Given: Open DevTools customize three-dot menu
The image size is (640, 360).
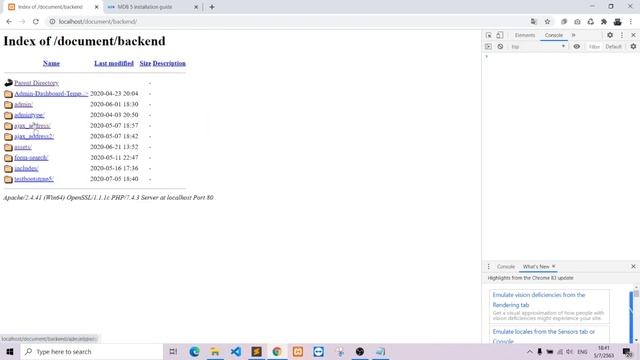Looking at the screenshot, I should coord(622,36).
